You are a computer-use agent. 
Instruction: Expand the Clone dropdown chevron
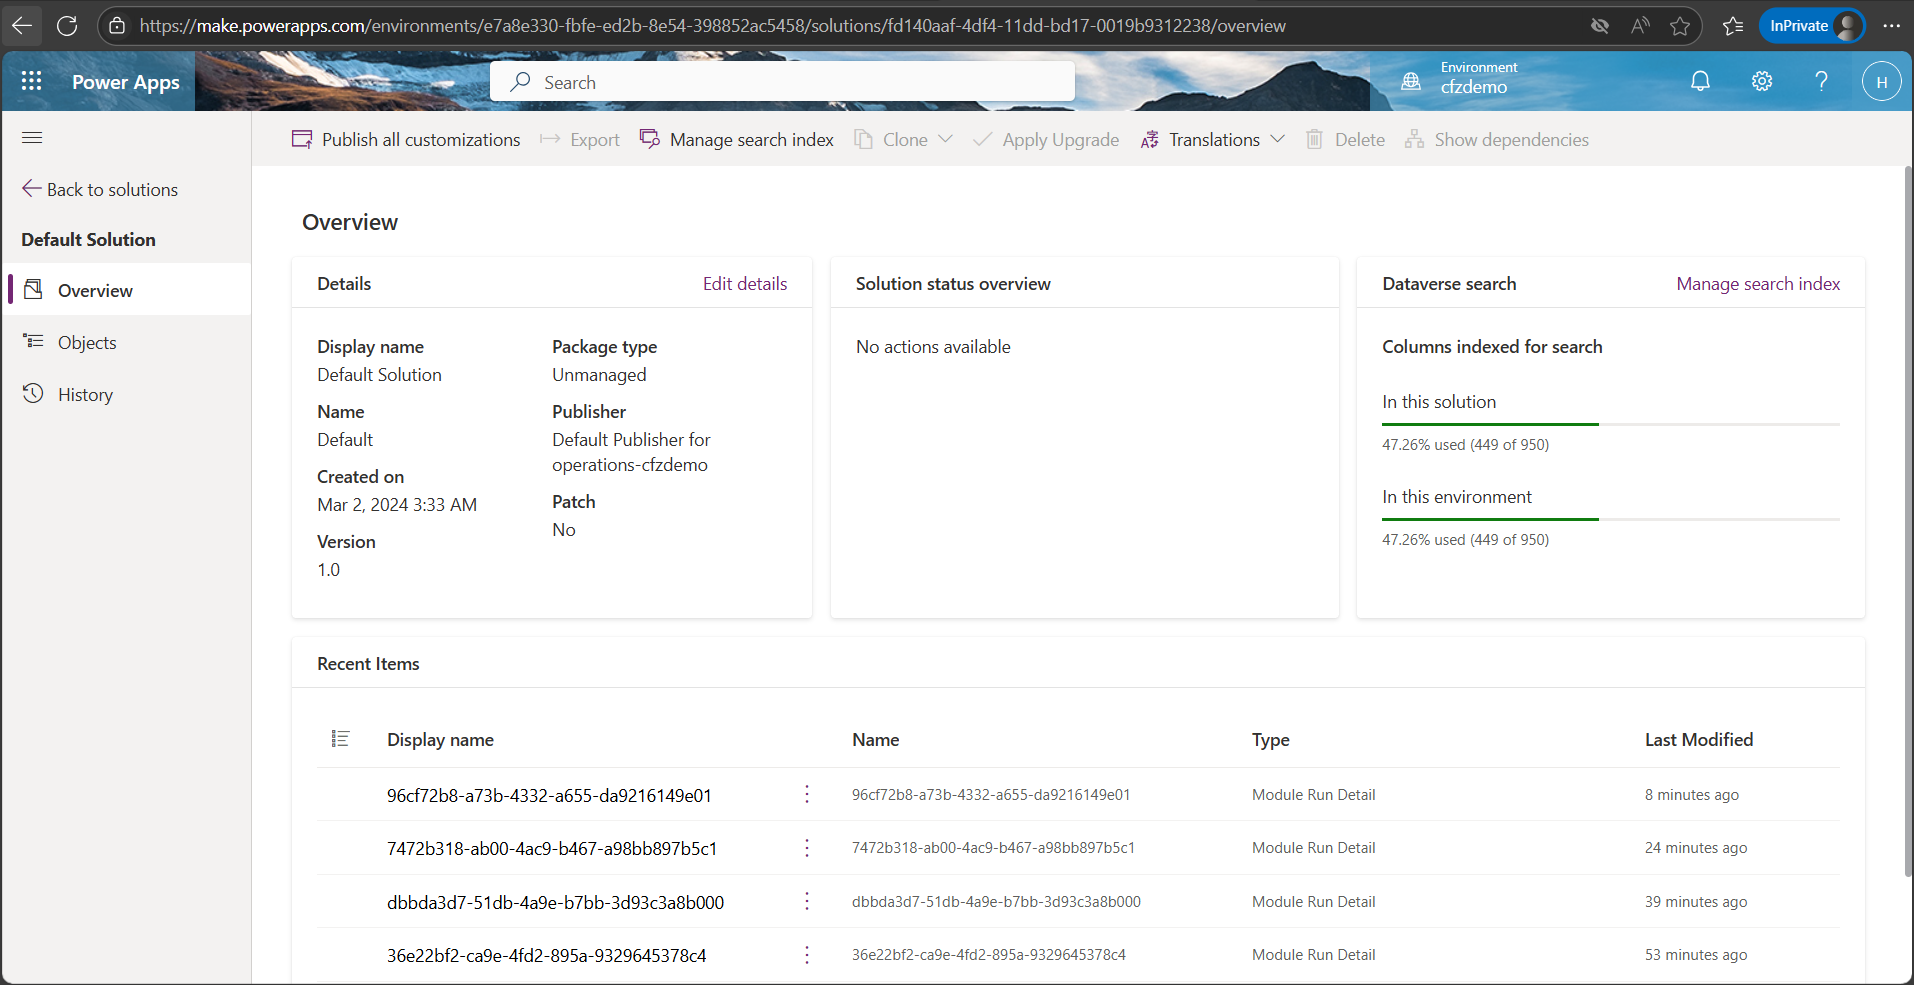945,140
